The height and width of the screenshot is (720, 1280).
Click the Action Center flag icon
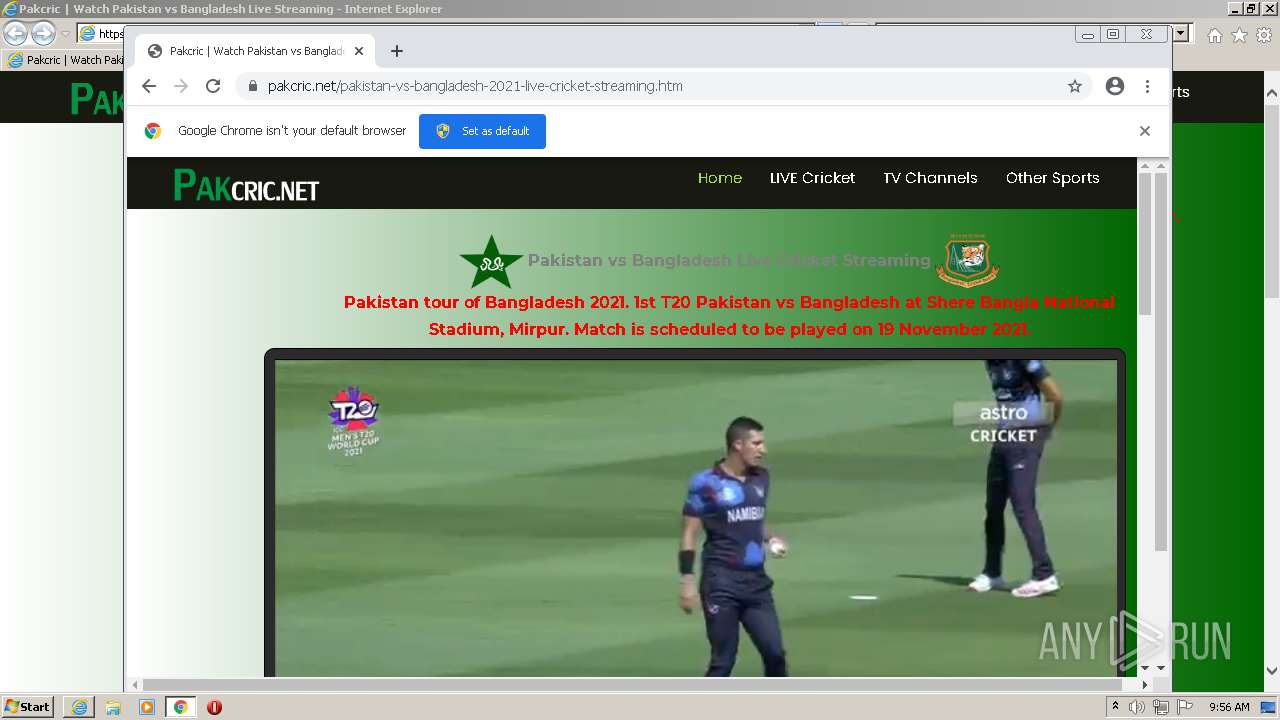point(1185,707)
